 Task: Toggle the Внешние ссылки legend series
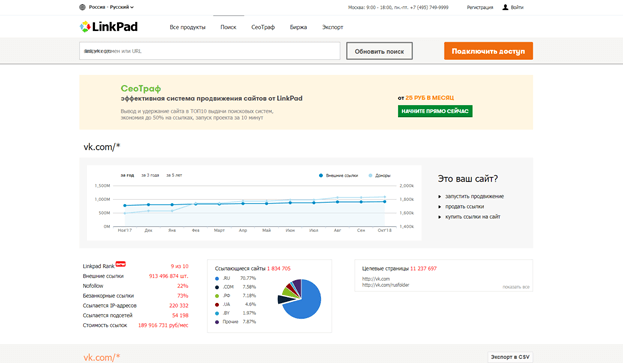(x=338, y=176)
